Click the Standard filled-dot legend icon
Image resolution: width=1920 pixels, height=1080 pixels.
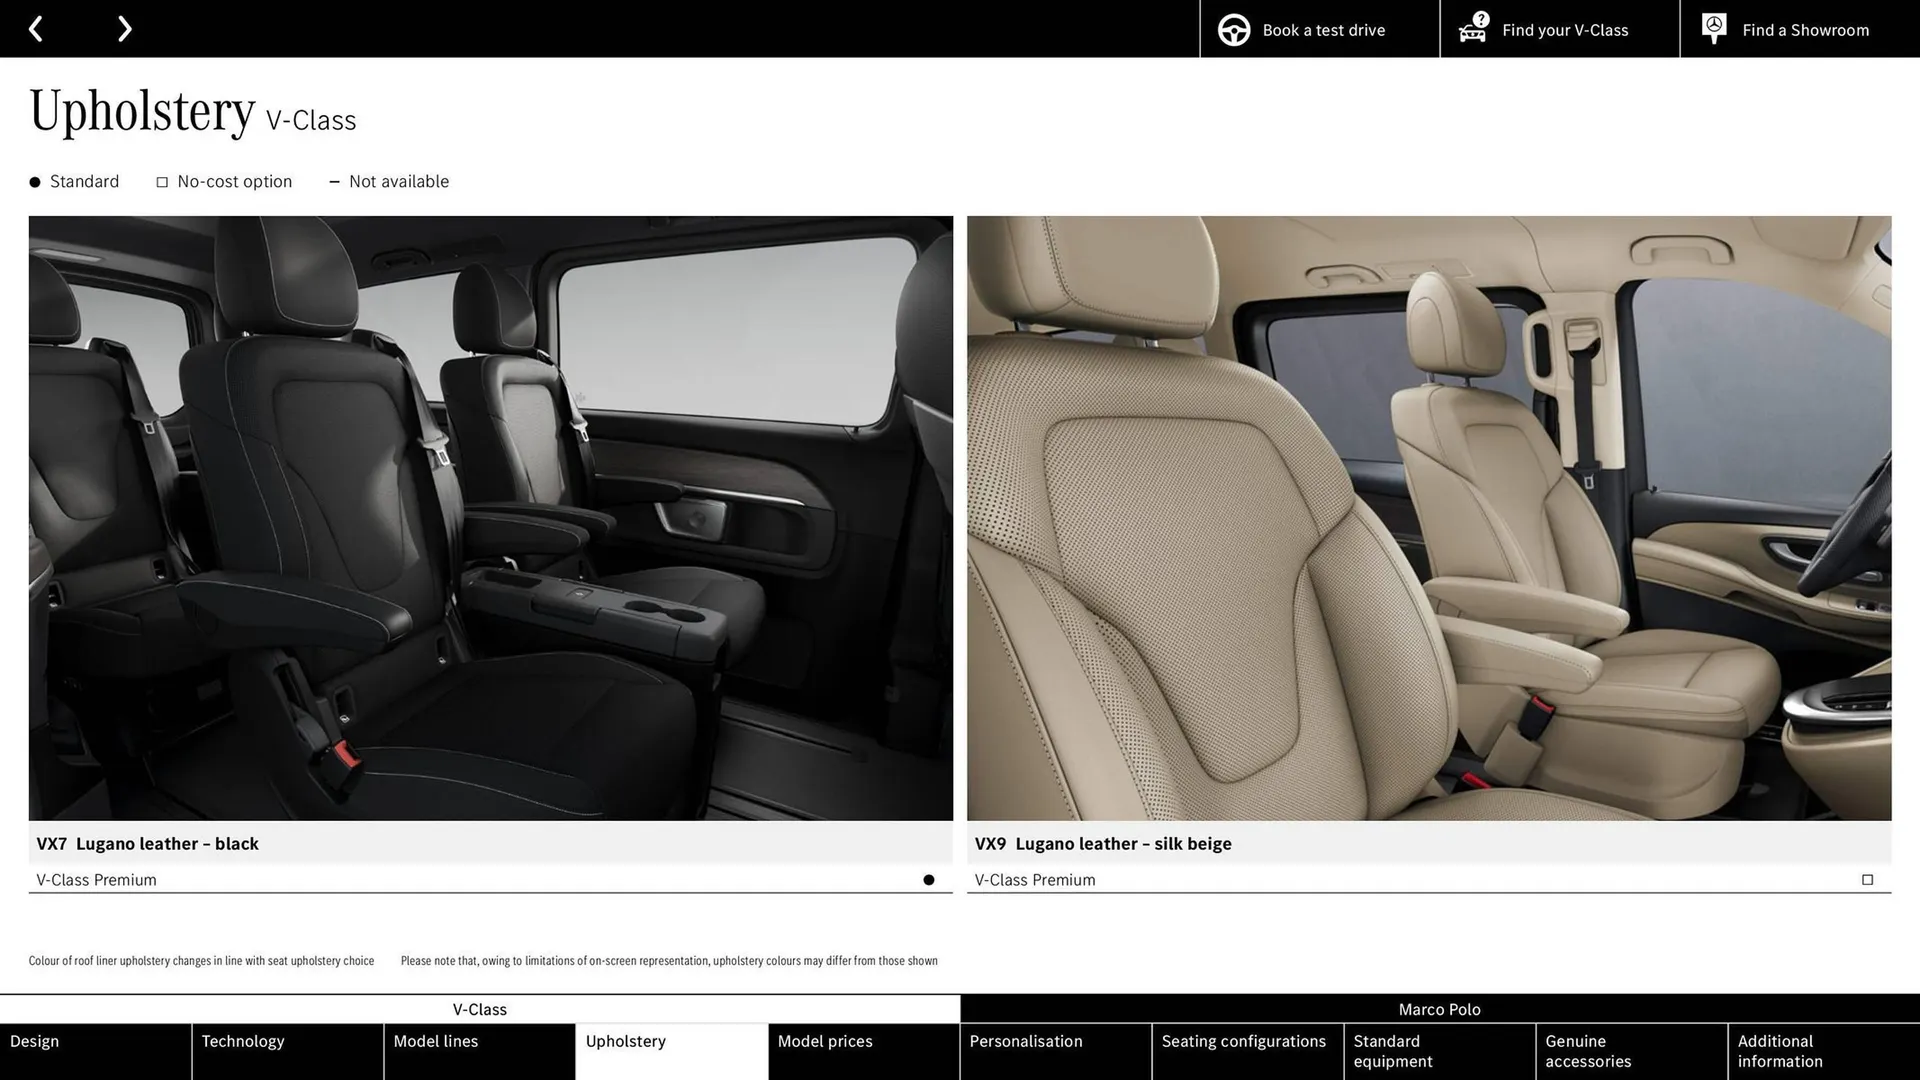(33, 181)
